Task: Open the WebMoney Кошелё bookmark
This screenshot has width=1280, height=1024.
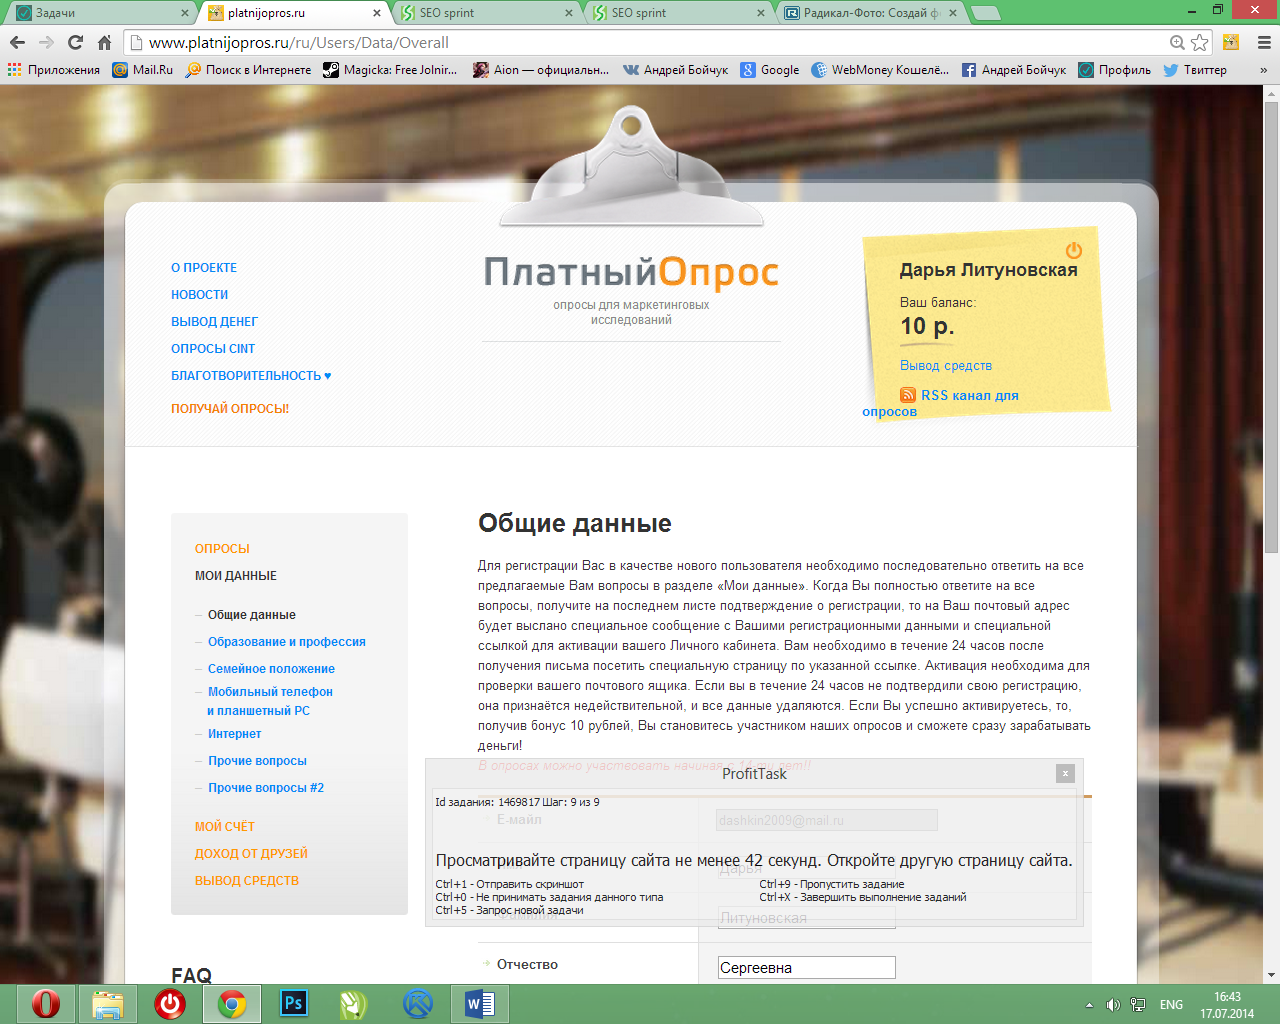Action: pos(881,70)
